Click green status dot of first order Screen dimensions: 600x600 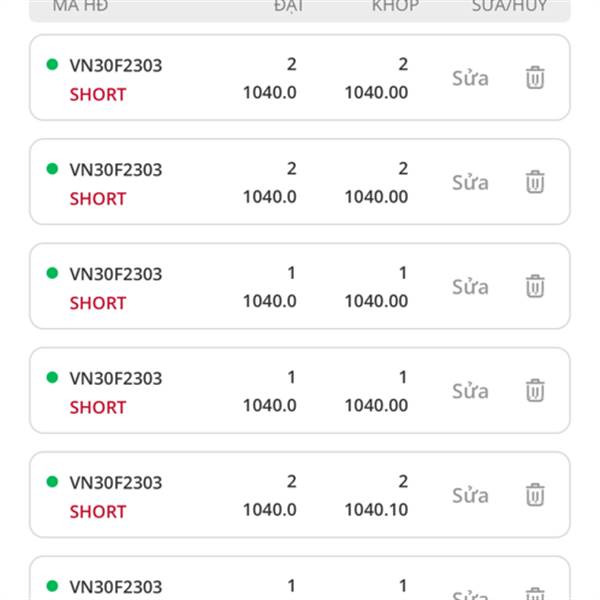52,64
